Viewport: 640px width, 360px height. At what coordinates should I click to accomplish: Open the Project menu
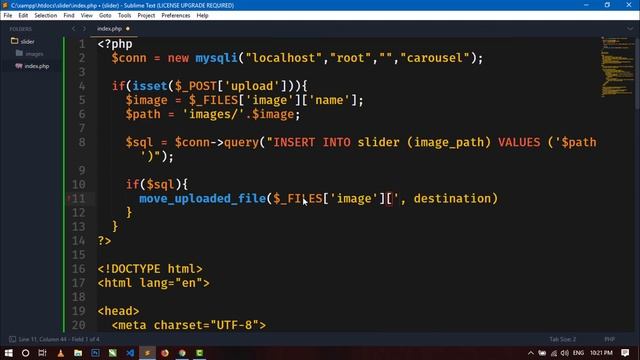146,16
